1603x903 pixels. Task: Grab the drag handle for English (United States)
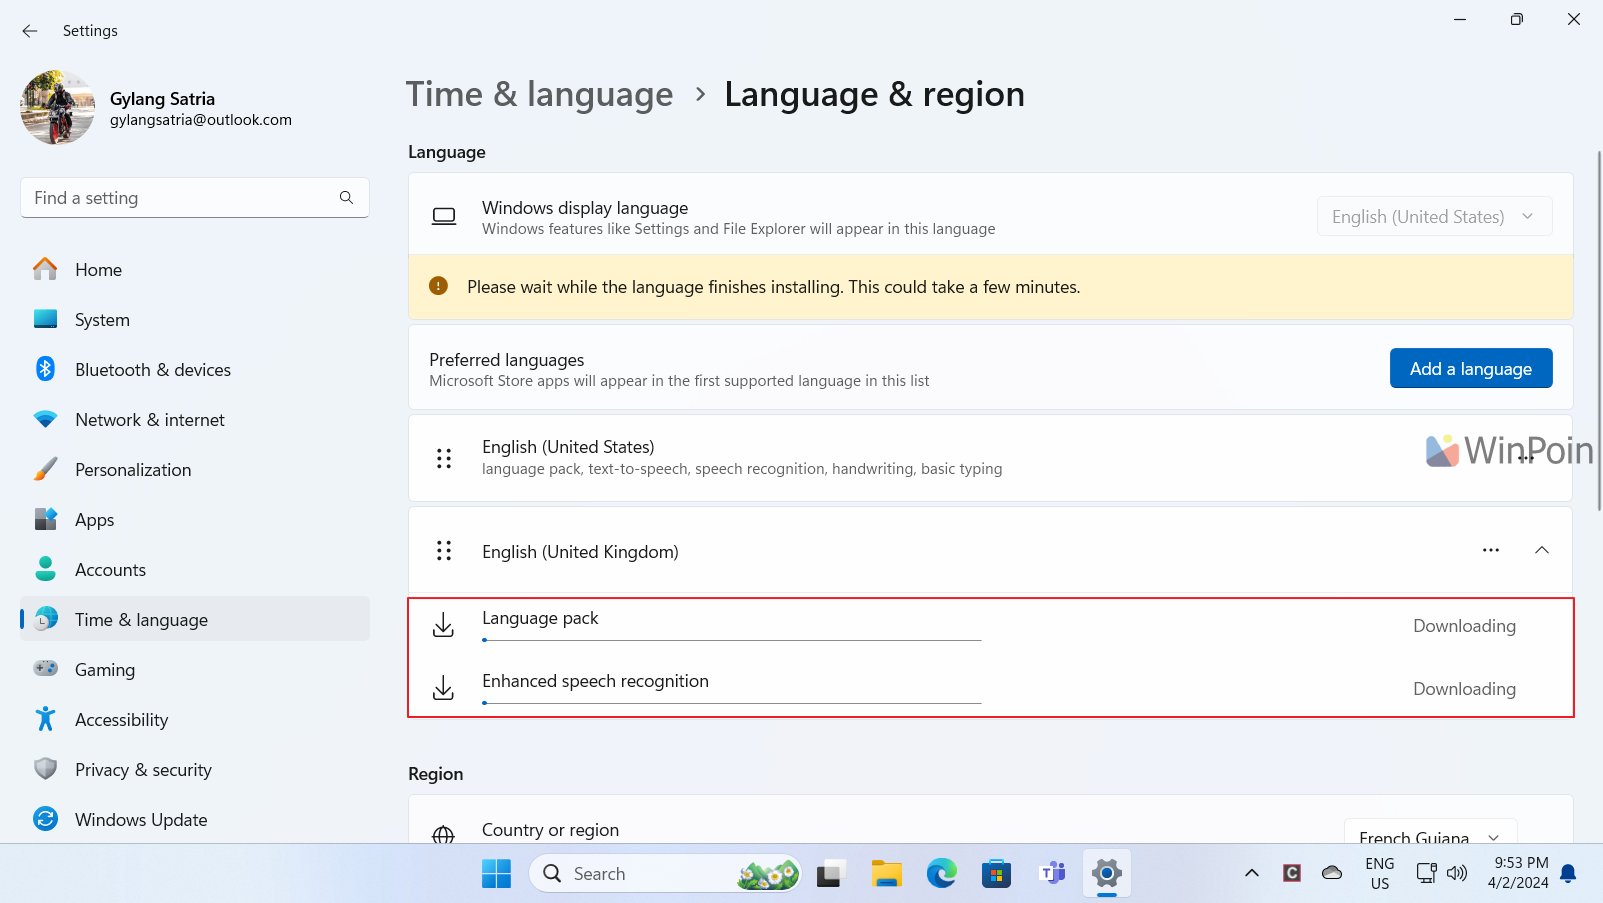click(444, 458)
